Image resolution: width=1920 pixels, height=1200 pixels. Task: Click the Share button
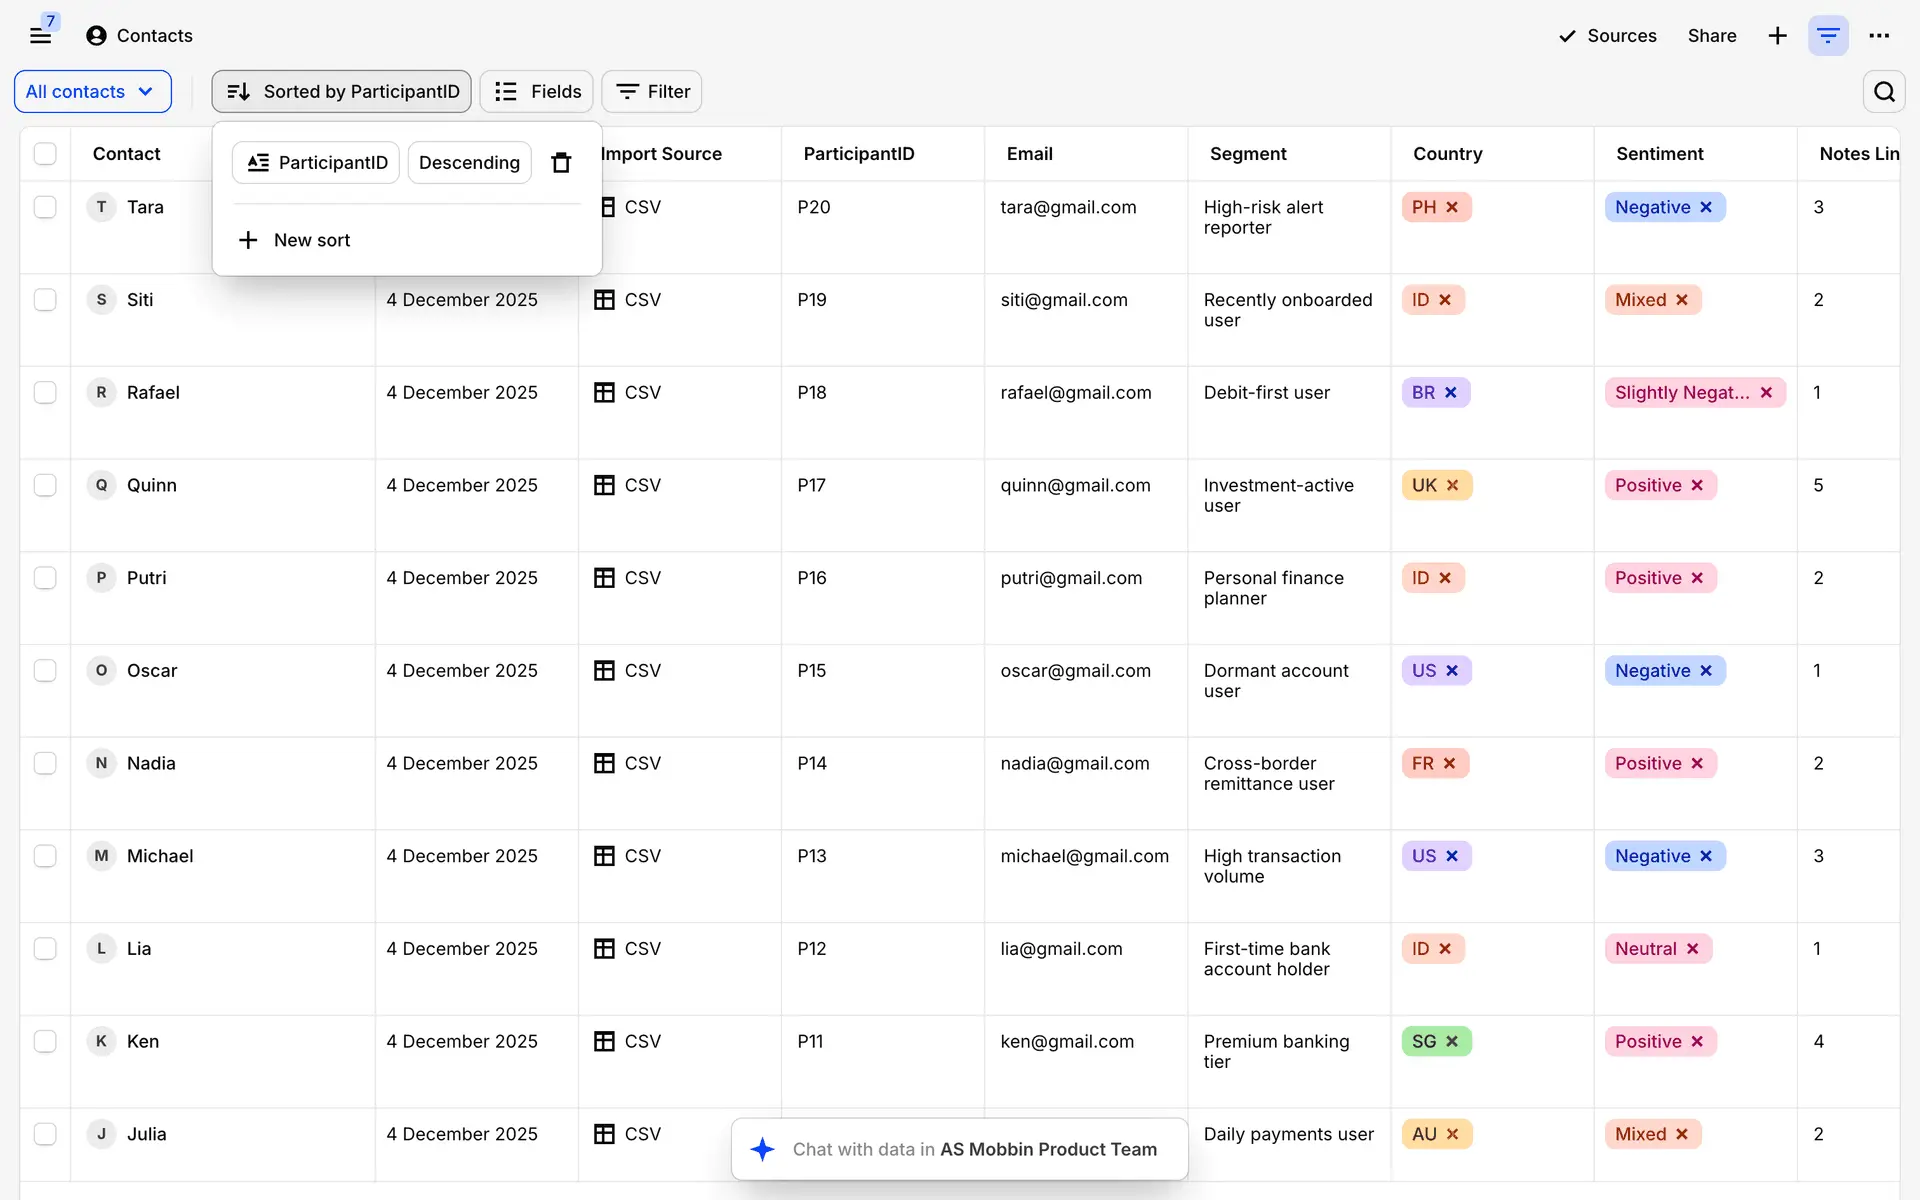(1711, 36)
